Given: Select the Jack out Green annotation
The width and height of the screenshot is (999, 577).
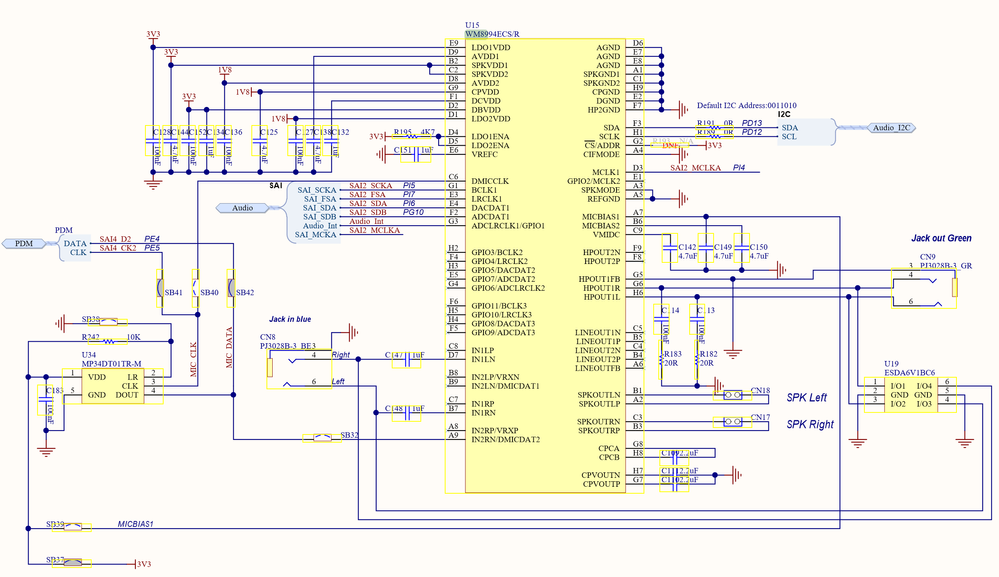Looking at the screenshot, I should 941,238.
